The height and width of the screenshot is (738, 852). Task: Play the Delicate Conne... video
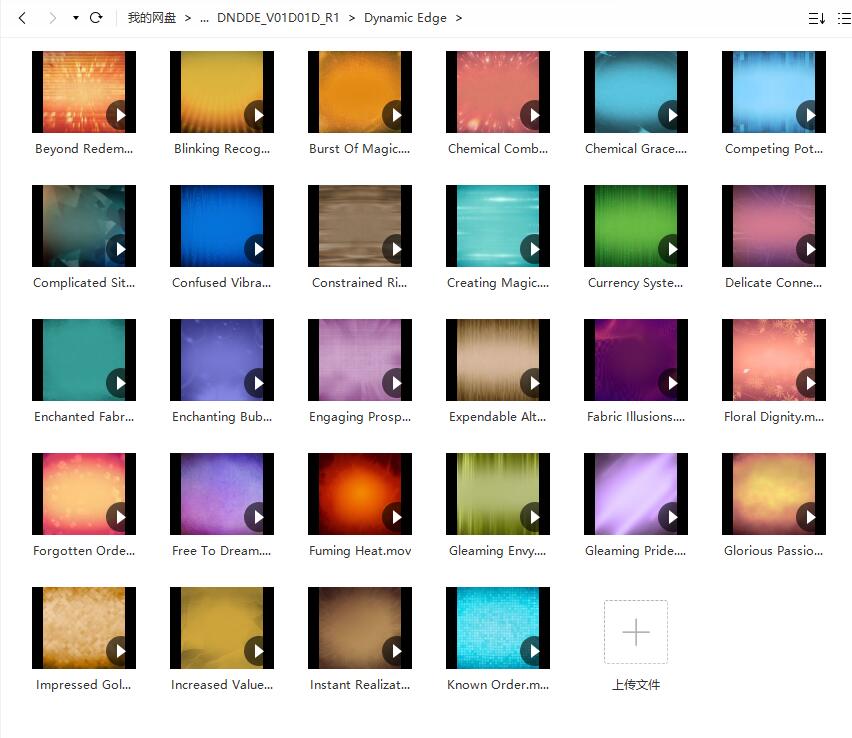tap(810, 249)
